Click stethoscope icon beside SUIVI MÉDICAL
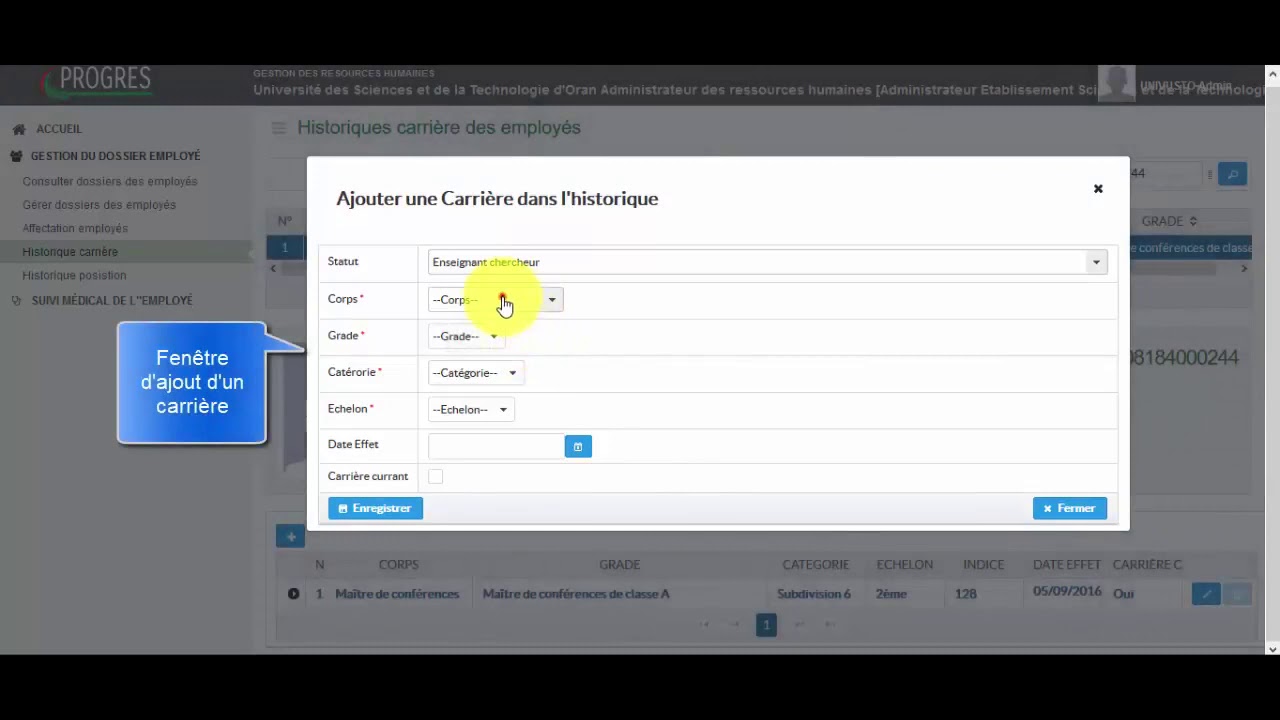This screenshot has height=720, width=1280. tap(16, 300)
